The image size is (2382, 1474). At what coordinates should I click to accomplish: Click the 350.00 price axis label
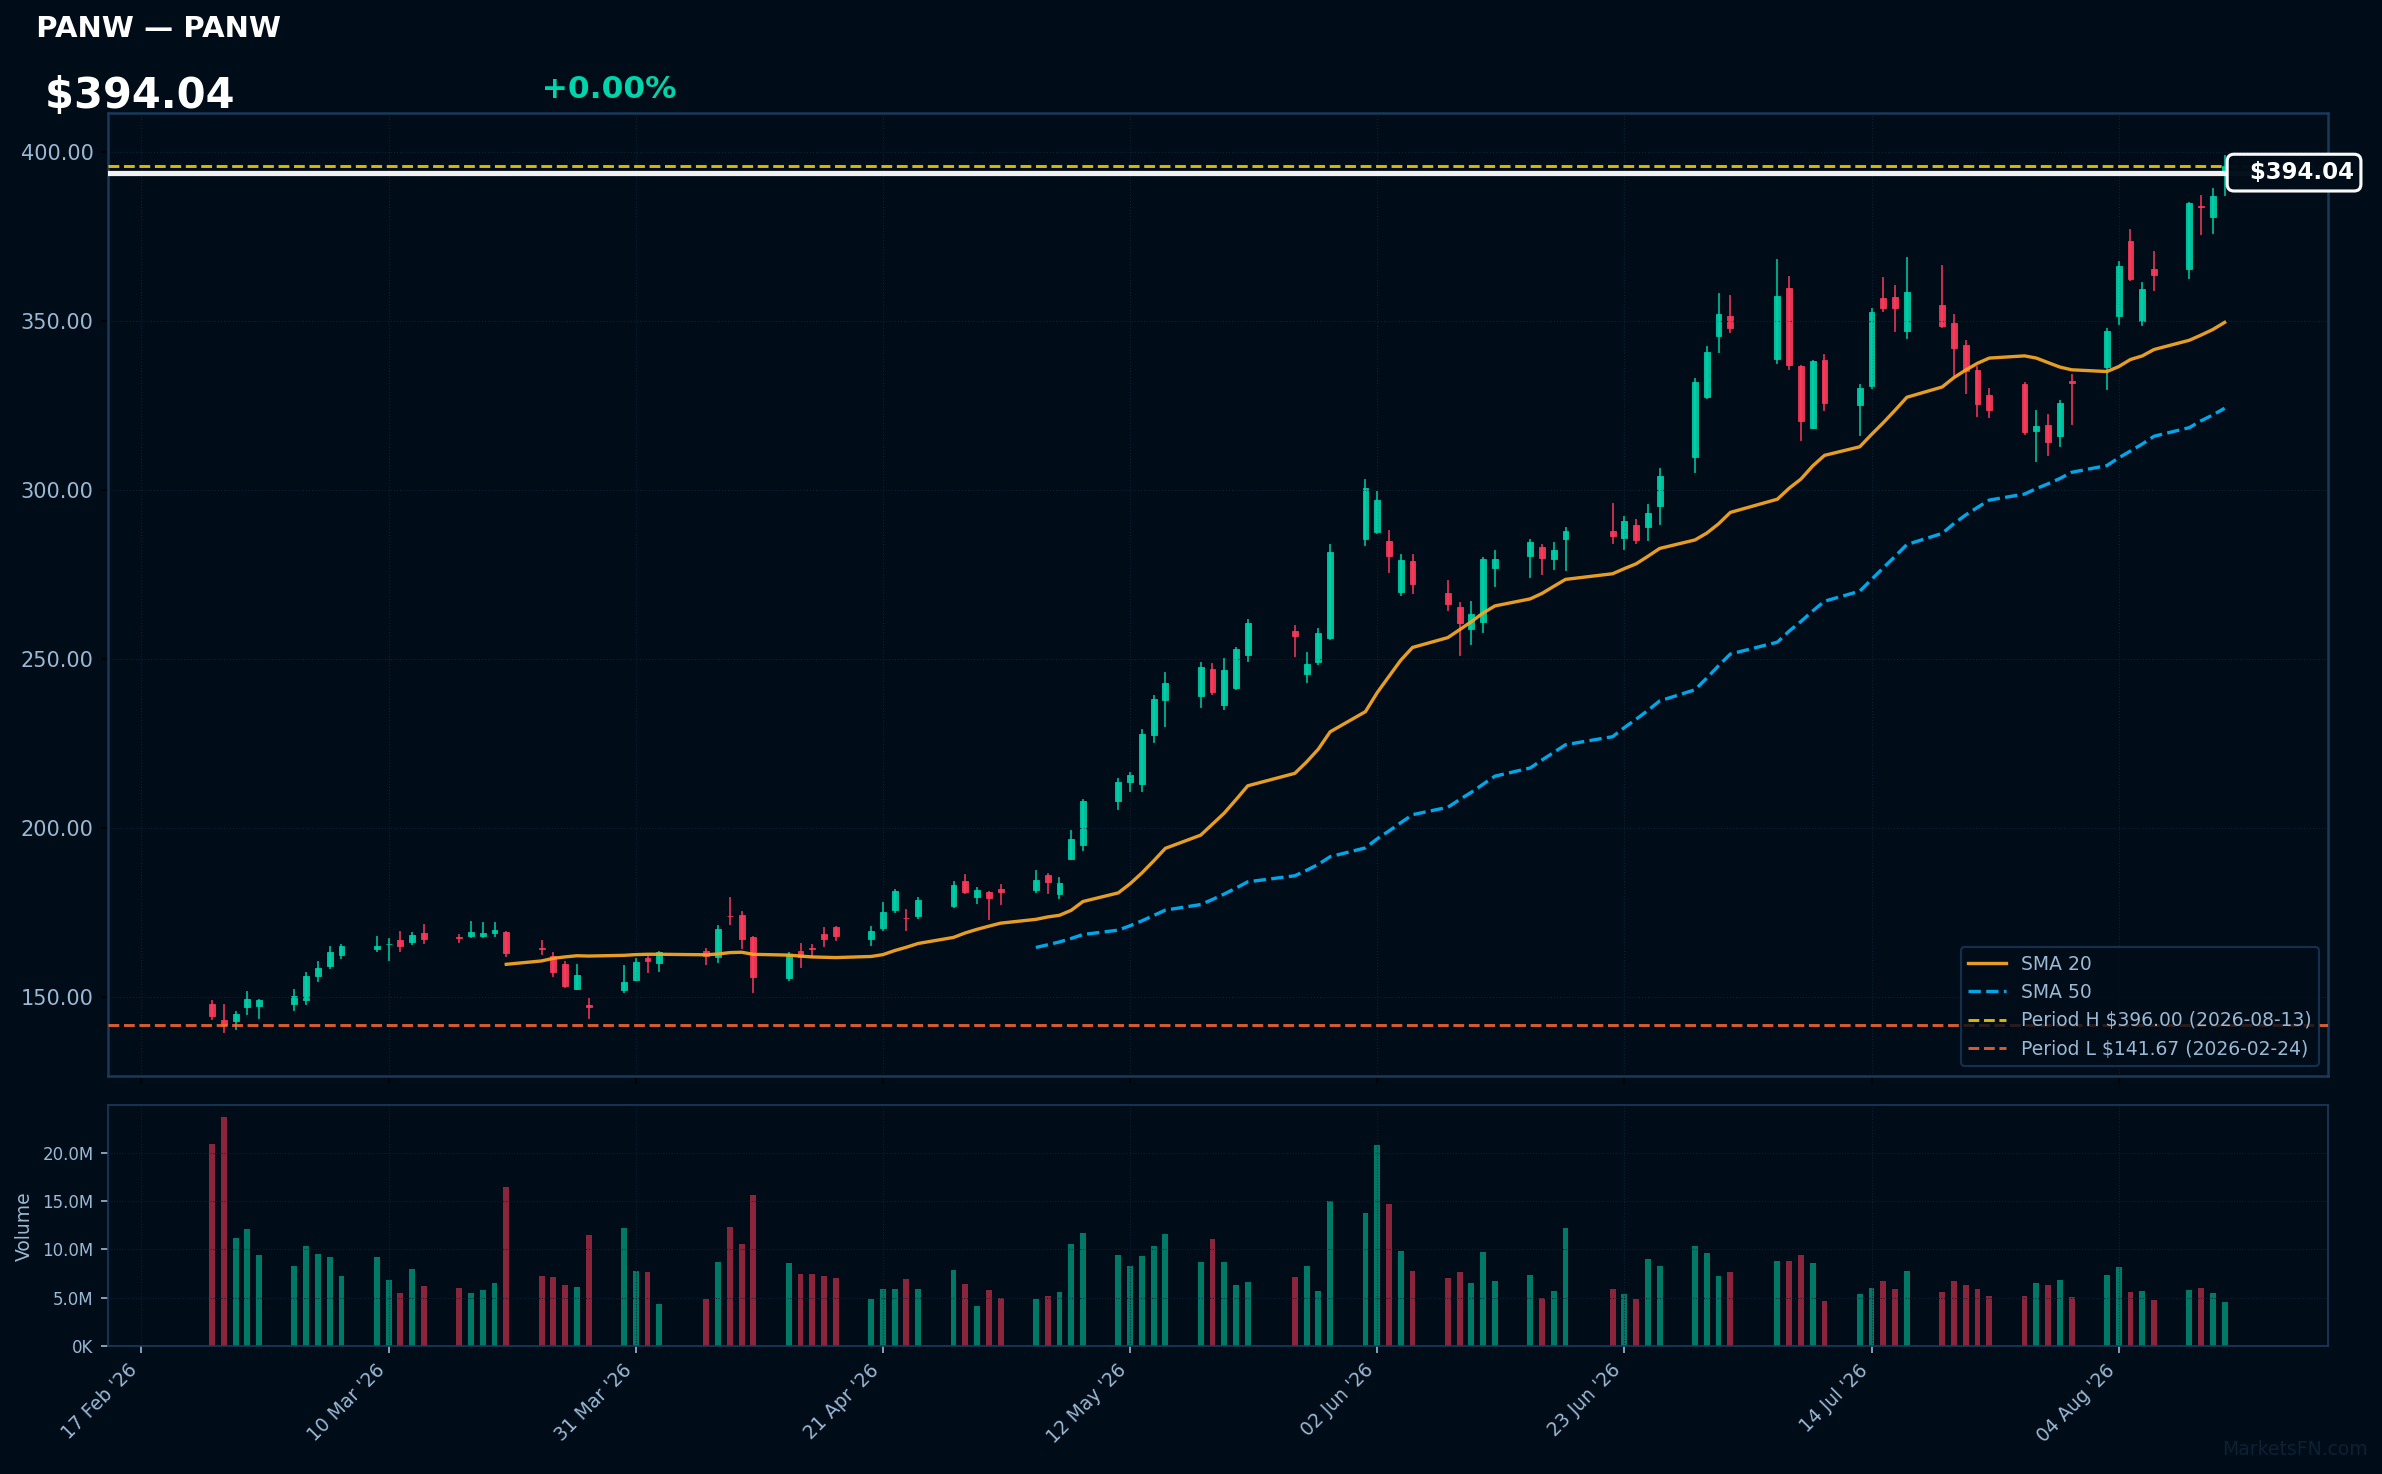[x=57, y=322]
